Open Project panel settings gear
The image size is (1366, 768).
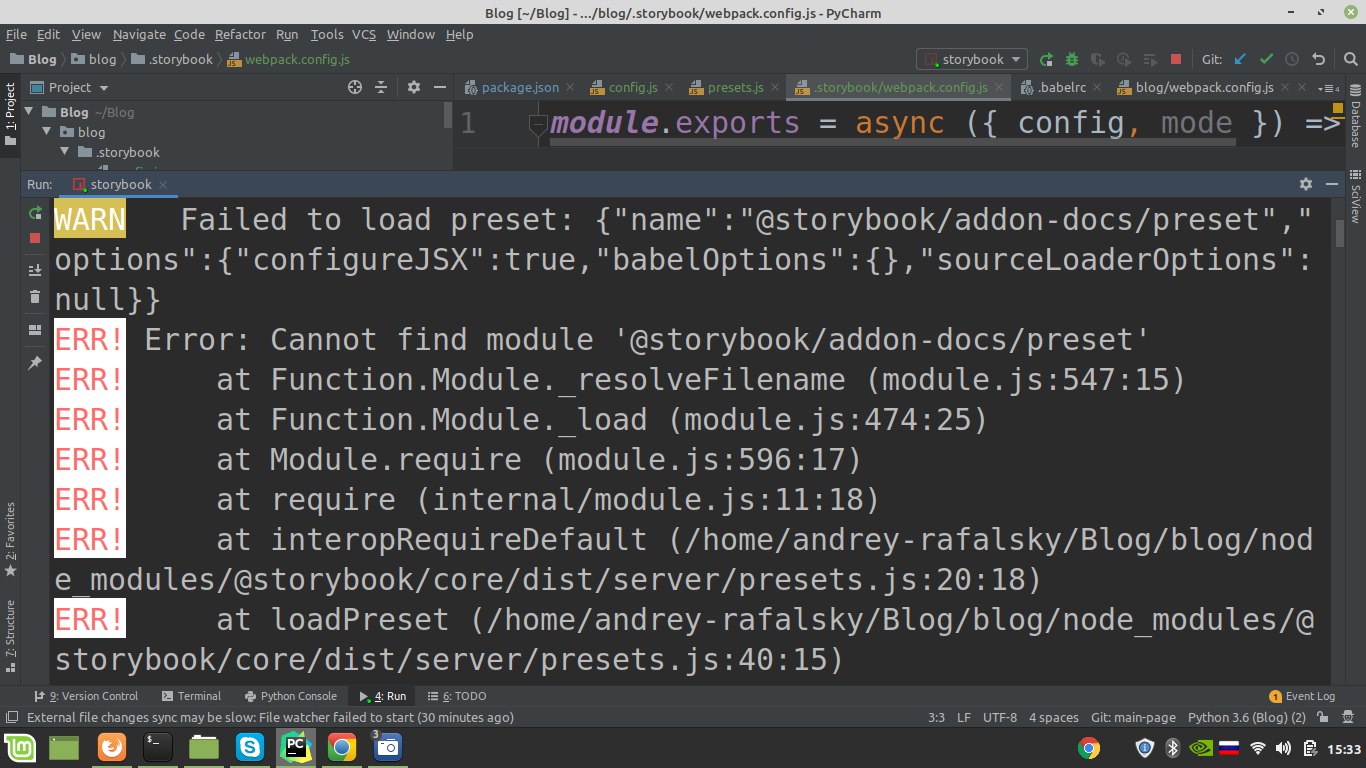(413, 88)
